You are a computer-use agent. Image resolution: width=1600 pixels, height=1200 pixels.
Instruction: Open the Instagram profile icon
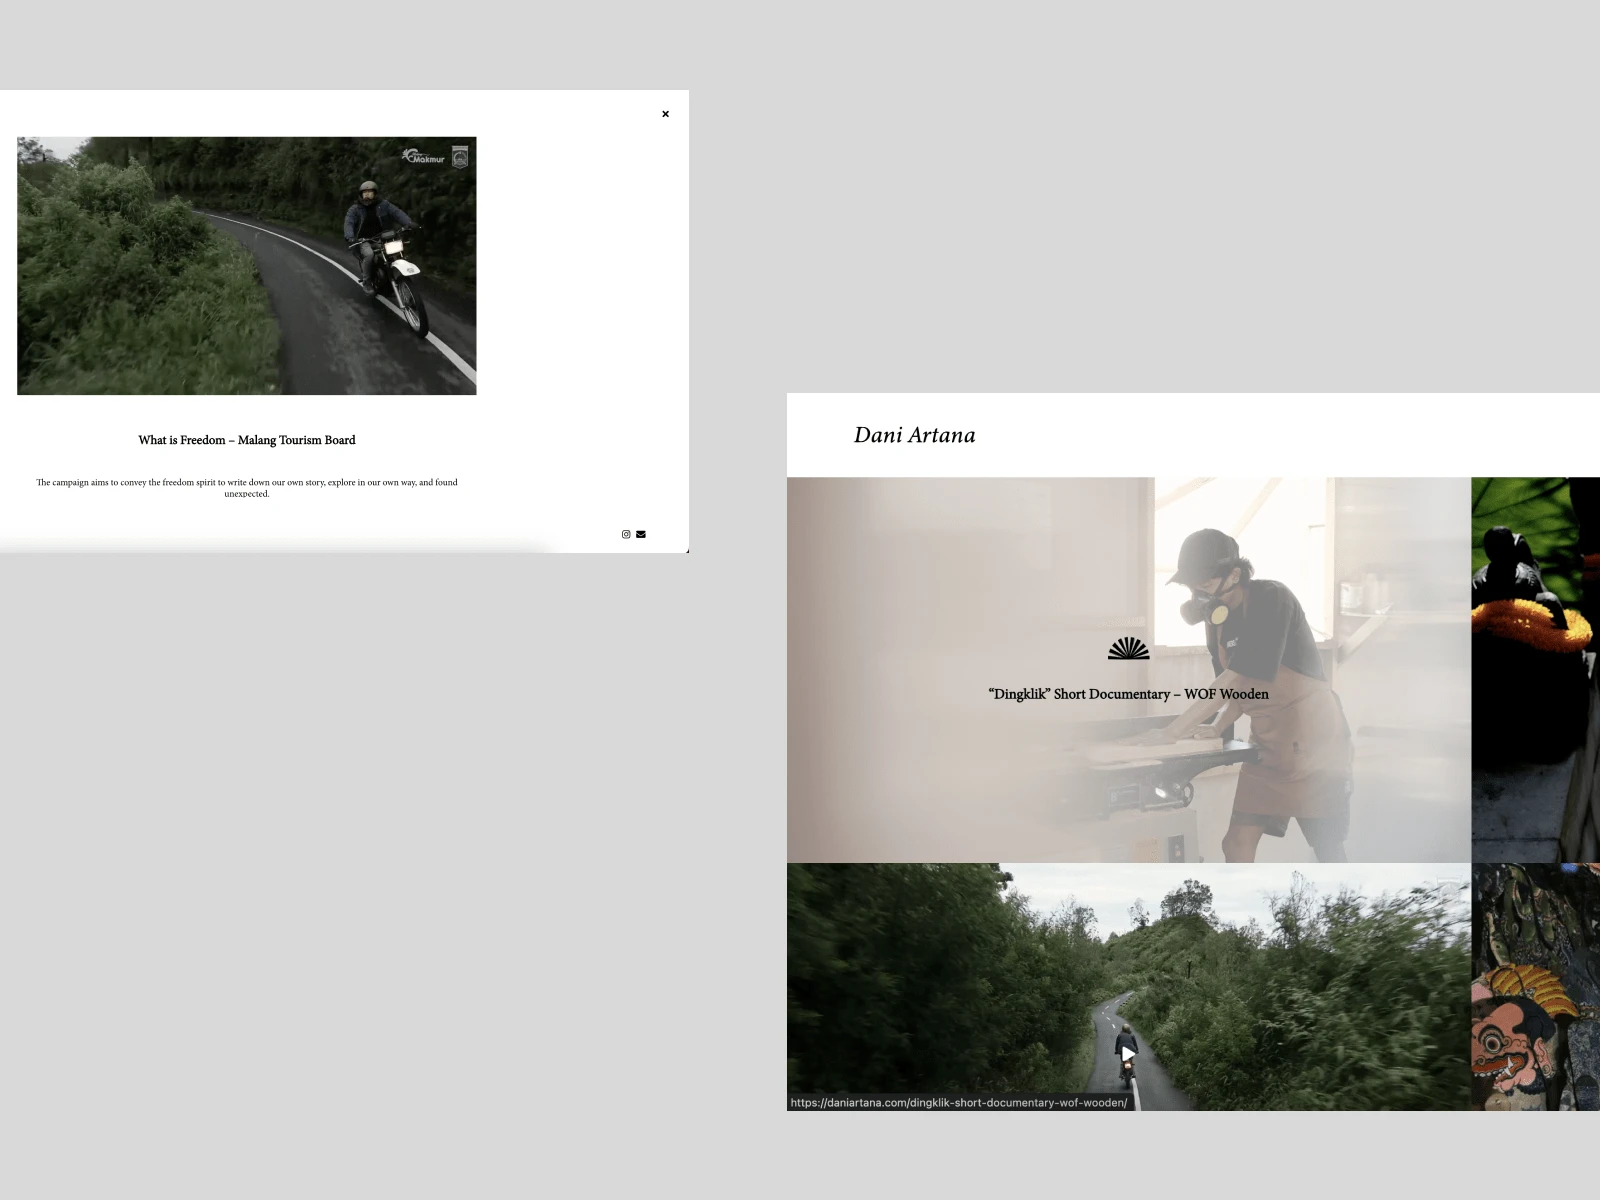point(625,534)
